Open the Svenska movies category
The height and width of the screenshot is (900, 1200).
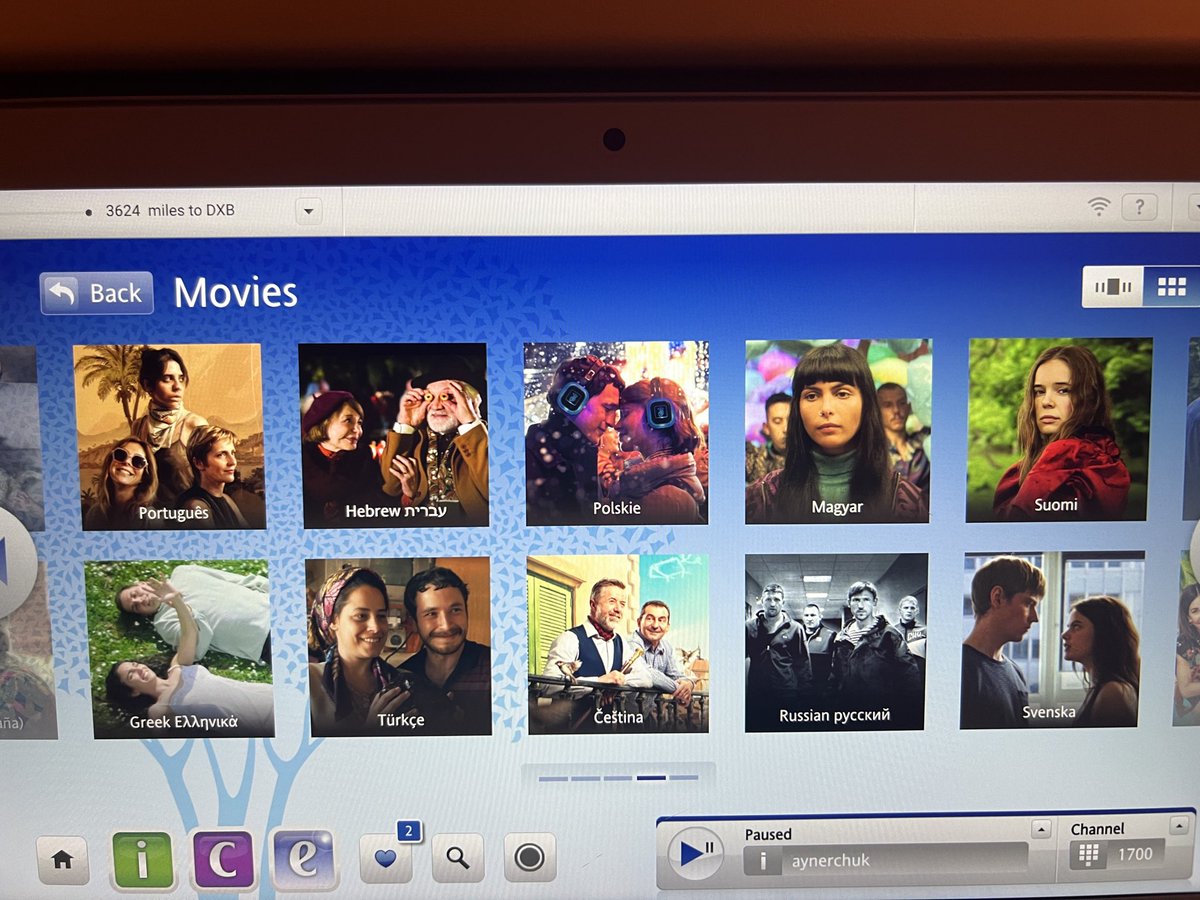pos(1052,640)
